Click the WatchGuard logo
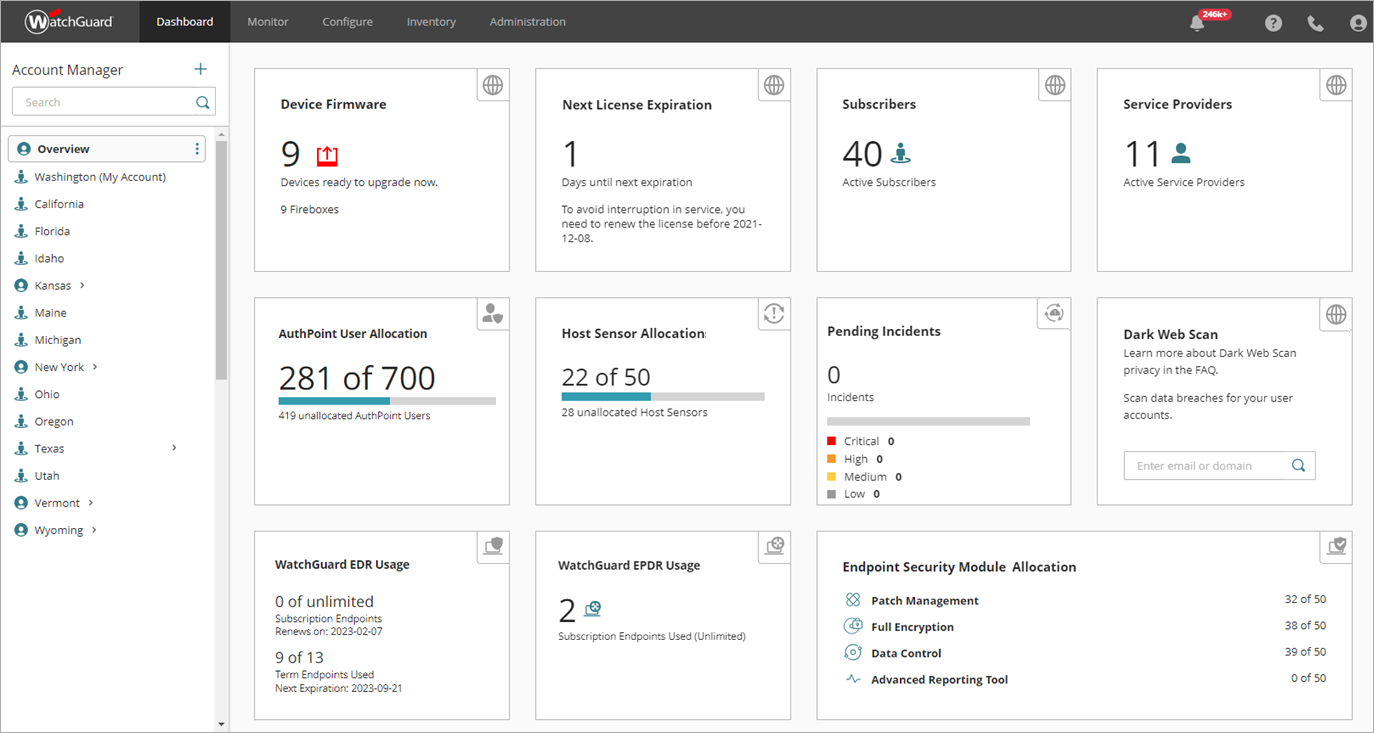 [x=69, y=21]
